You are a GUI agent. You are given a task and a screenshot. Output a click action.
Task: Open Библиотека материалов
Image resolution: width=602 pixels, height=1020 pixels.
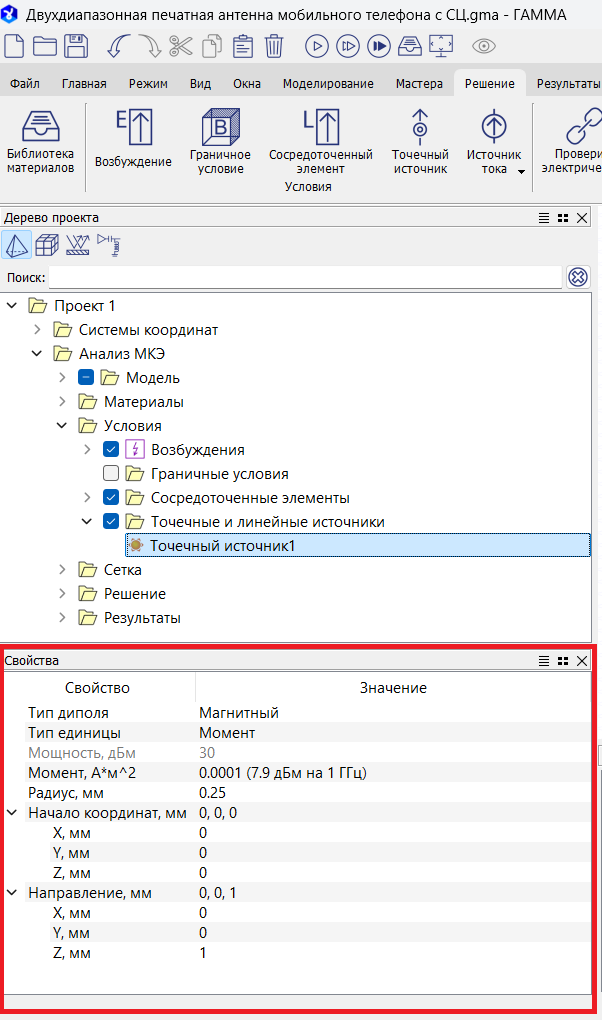click(41, 143)
